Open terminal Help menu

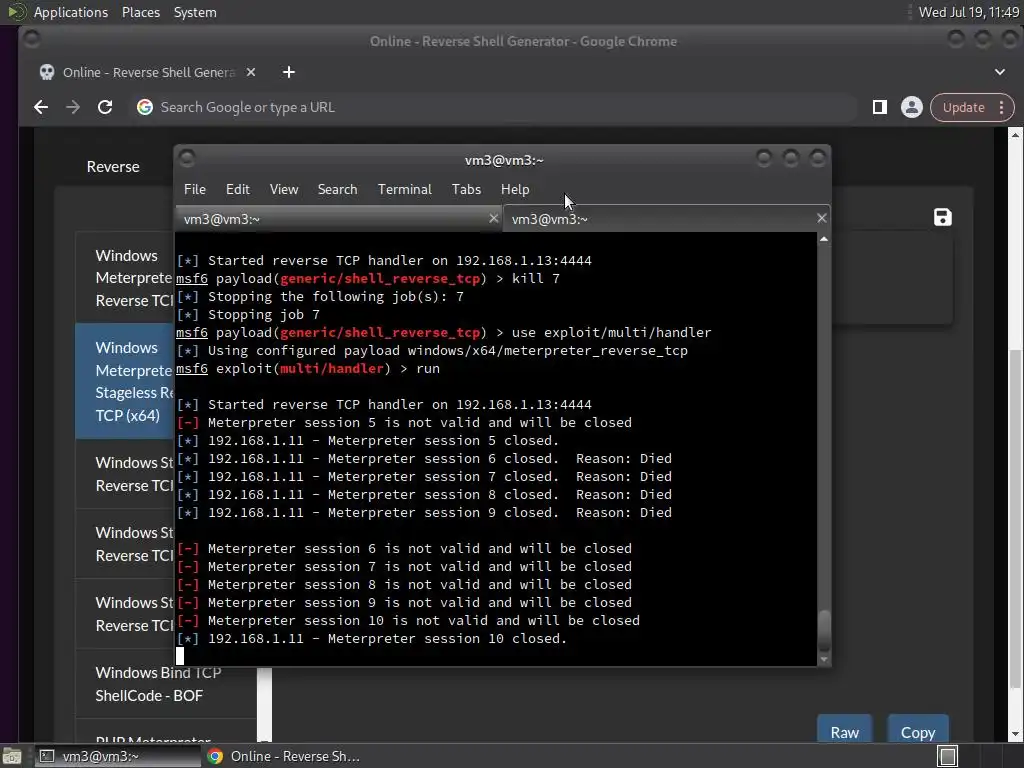pos(515,189)
